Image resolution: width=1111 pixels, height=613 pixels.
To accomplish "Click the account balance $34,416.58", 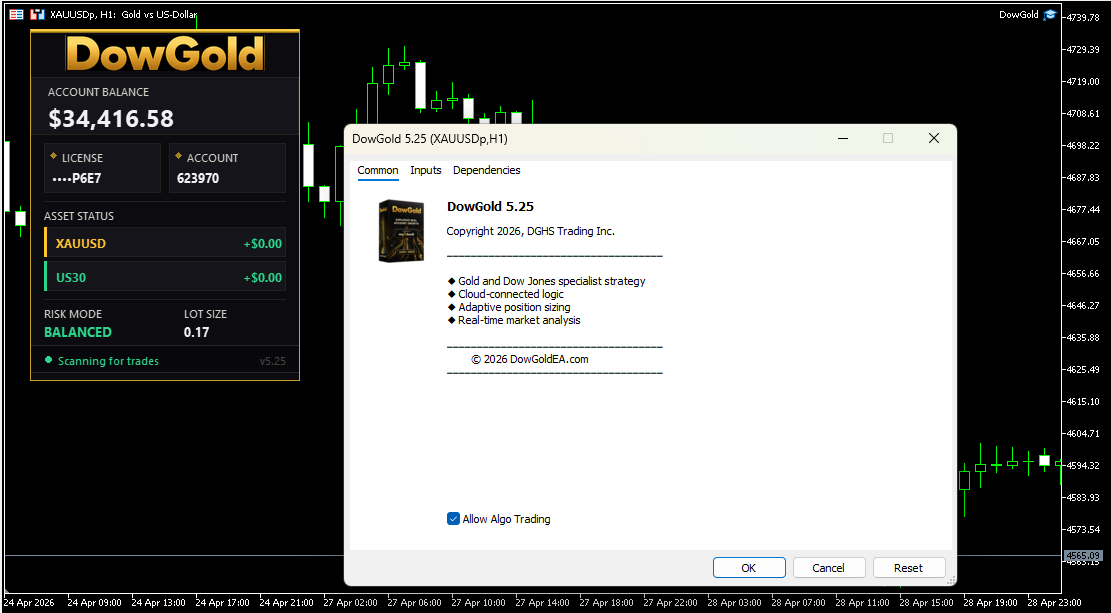I will point(111,118).
